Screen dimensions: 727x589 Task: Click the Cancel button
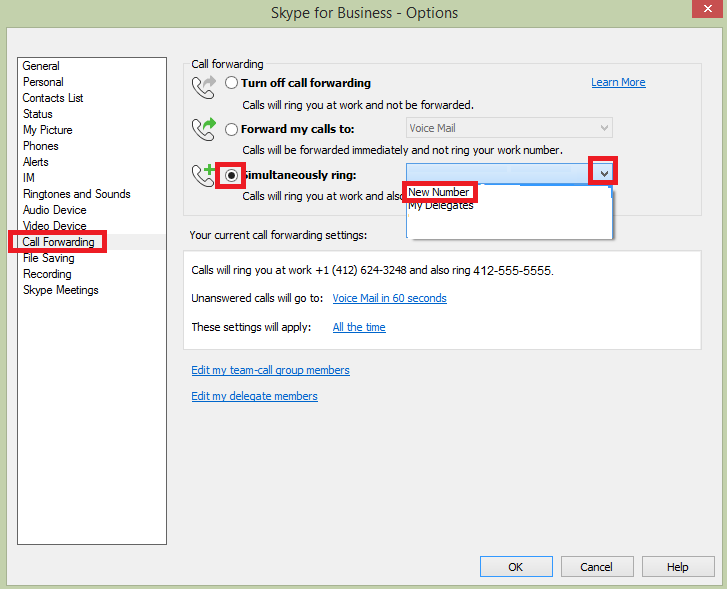click(597, 567)
